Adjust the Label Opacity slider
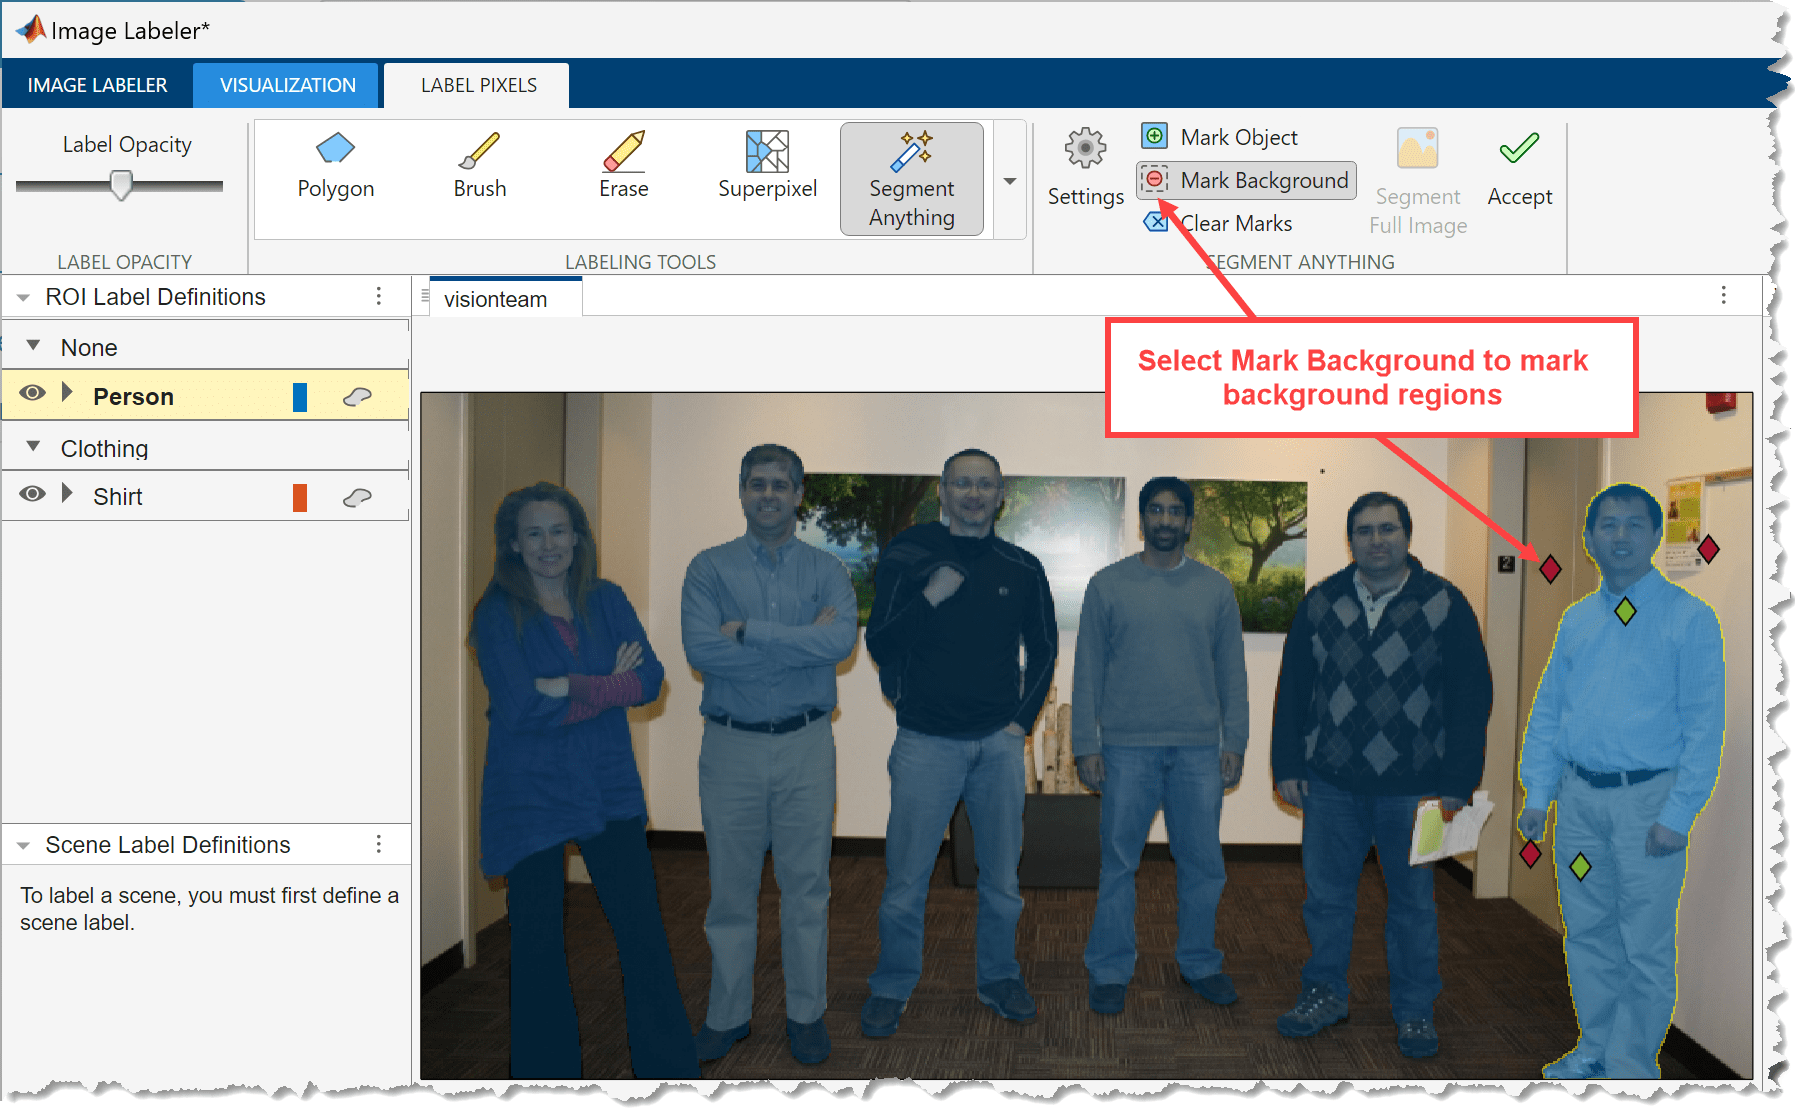 [120, 186]
